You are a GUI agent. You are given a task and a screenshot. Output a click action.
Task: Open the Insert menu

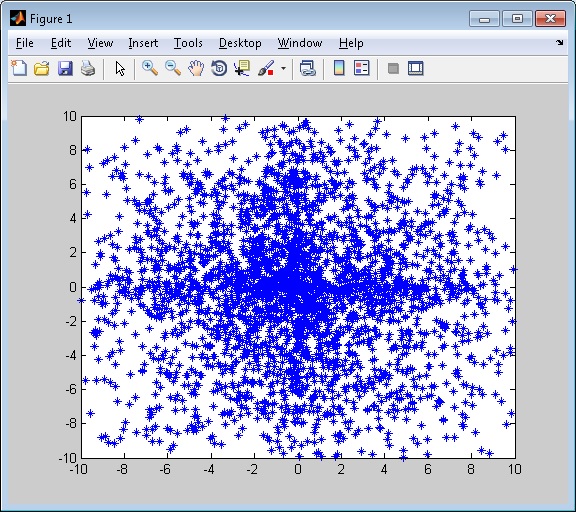pos(143,43)
